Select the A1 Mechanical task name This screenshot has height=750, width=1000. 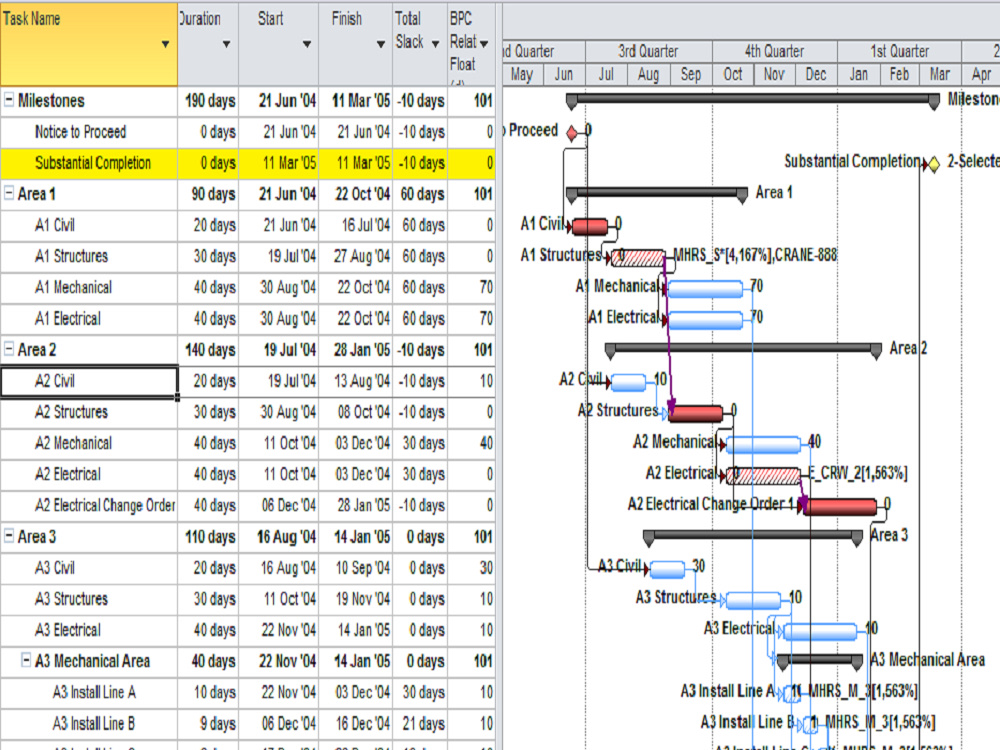(73, 288)
